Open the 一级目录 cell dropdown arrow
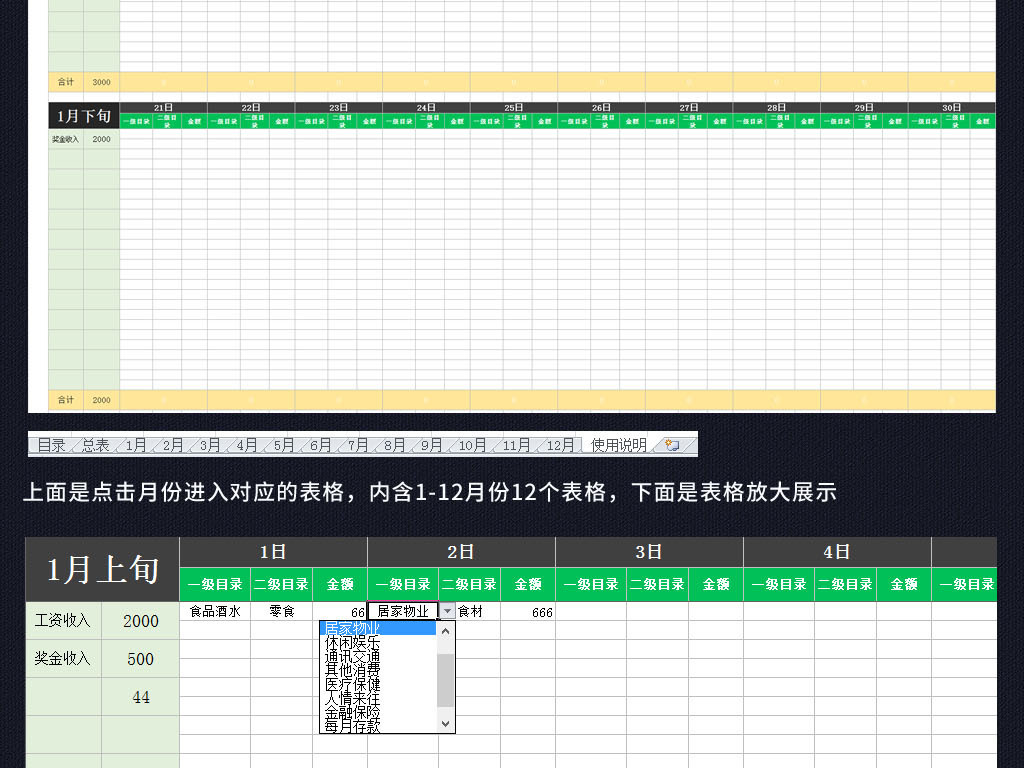1024x768 pixels. pyautogui.click(x=445, y=611)
